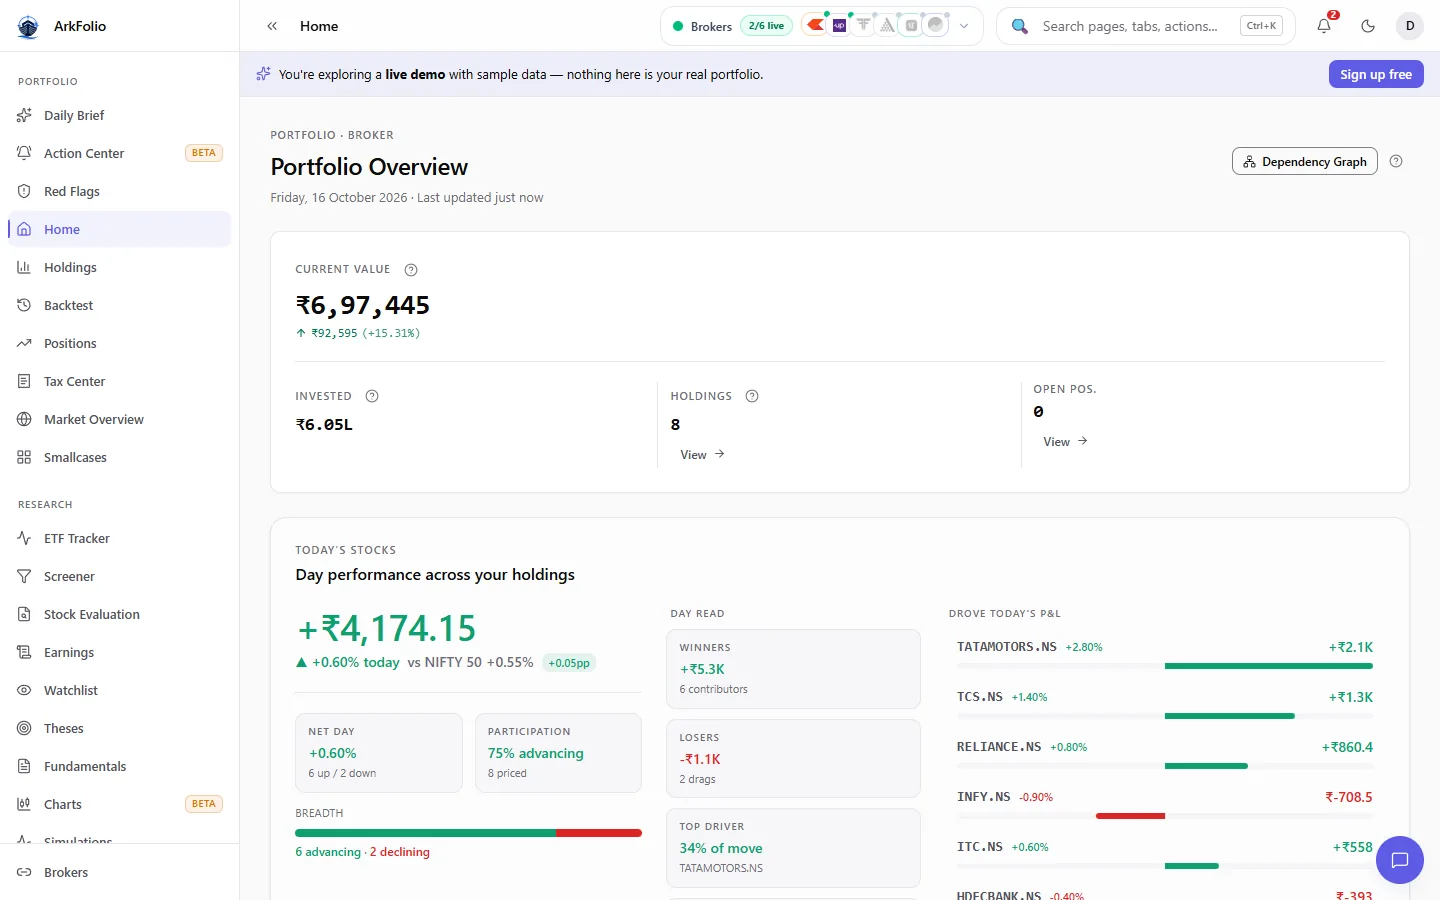Screen dimensions: 1440x900
Task: Click the info icon next to Holdings
Action: (752, 396)
